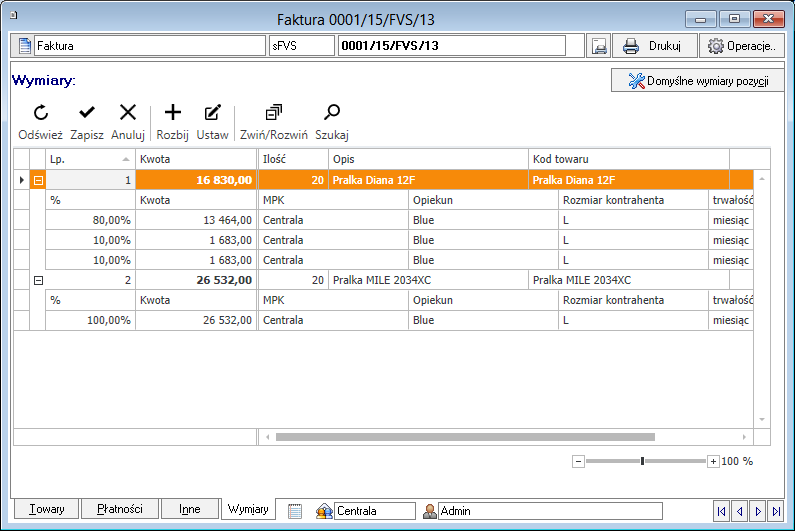Click the print preview icon beside Drukuj
The image size is (795, 531).
[599, 46]
